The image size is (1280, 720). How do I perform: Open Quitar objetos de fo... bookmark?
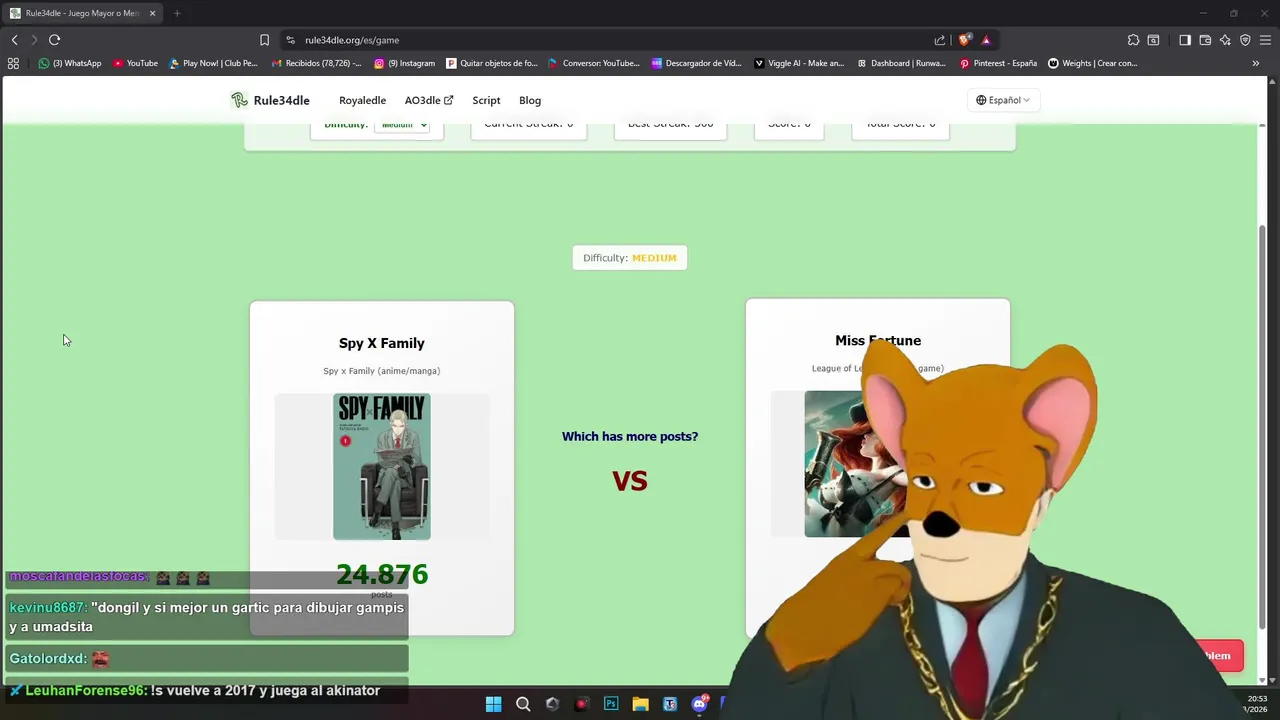[492, 63]
